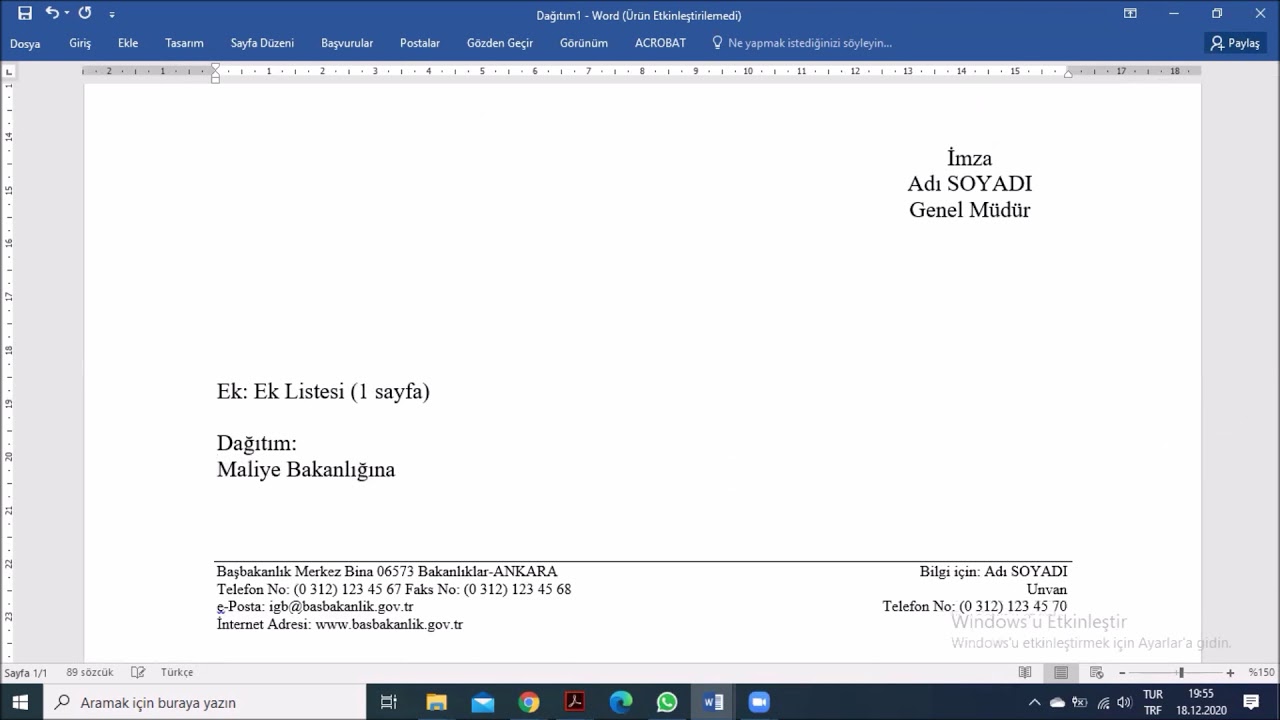Viewport: 1280px width, 720px height.
Task: Click the volume speaker tray icon
Action: pos(1124,702)
